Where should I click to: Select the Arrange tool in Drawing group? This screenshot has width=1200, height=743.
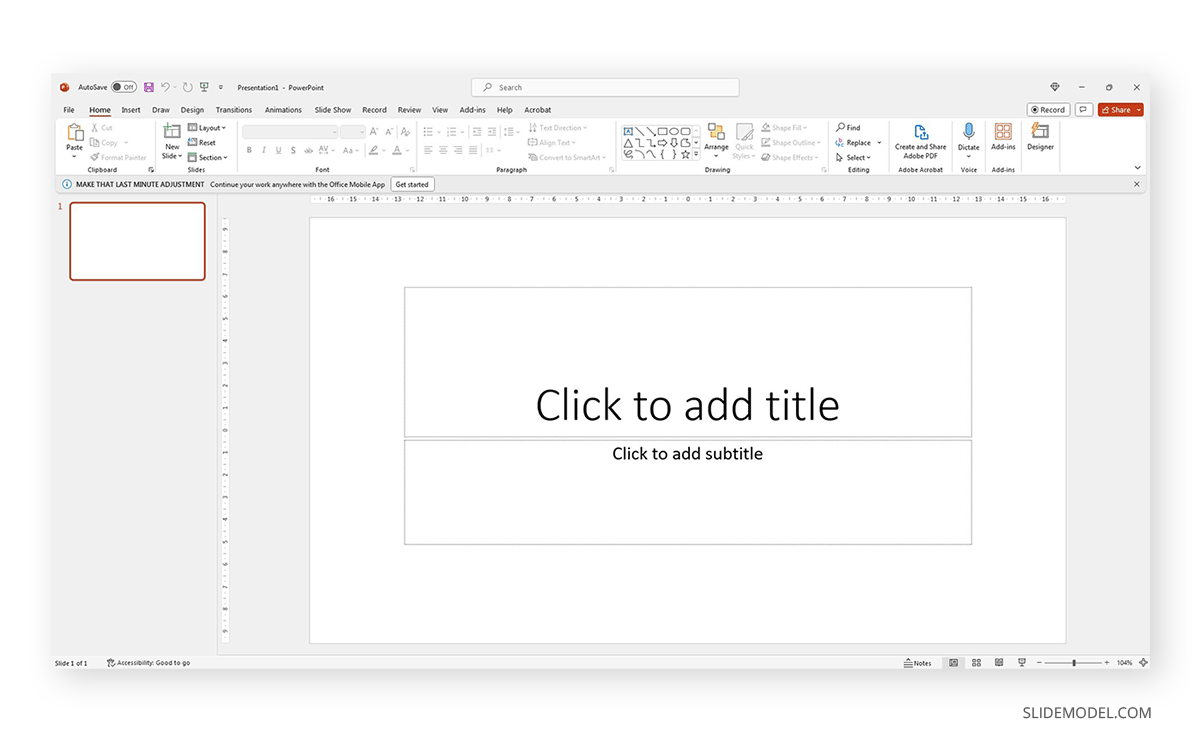(716, 140)
